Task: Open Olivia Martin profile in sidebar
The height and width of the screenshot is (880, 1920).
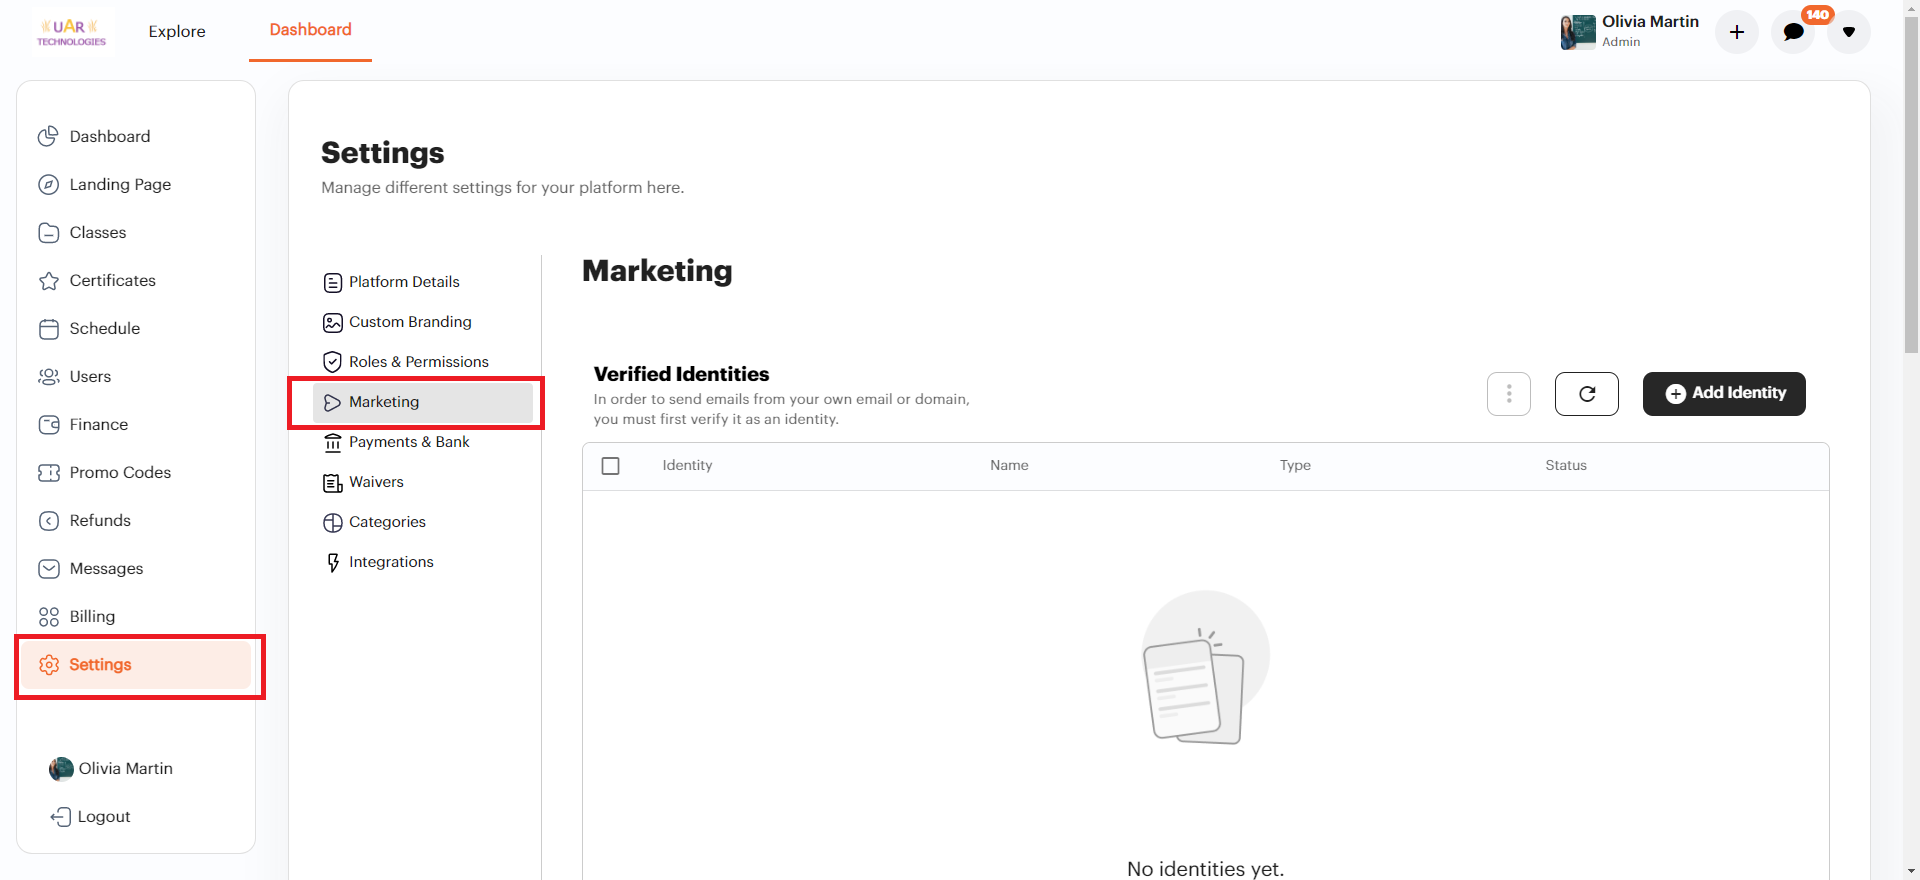Action: (x=111, y=768)
